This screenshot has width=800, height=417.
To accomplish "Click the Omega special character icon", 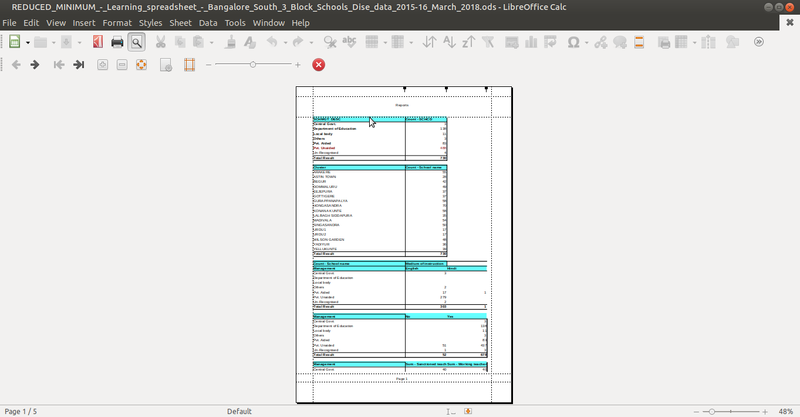I will (x=573, y=42).
